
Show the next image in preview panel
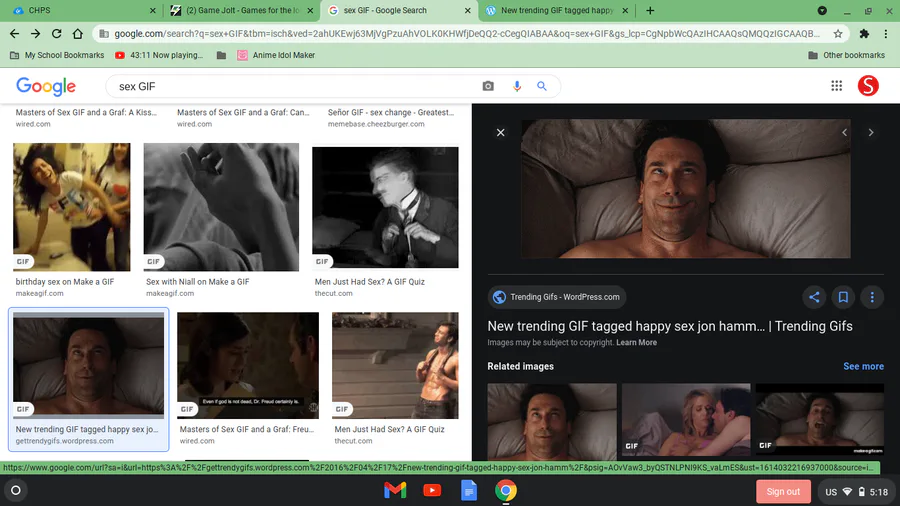click(x=871, y=133)
